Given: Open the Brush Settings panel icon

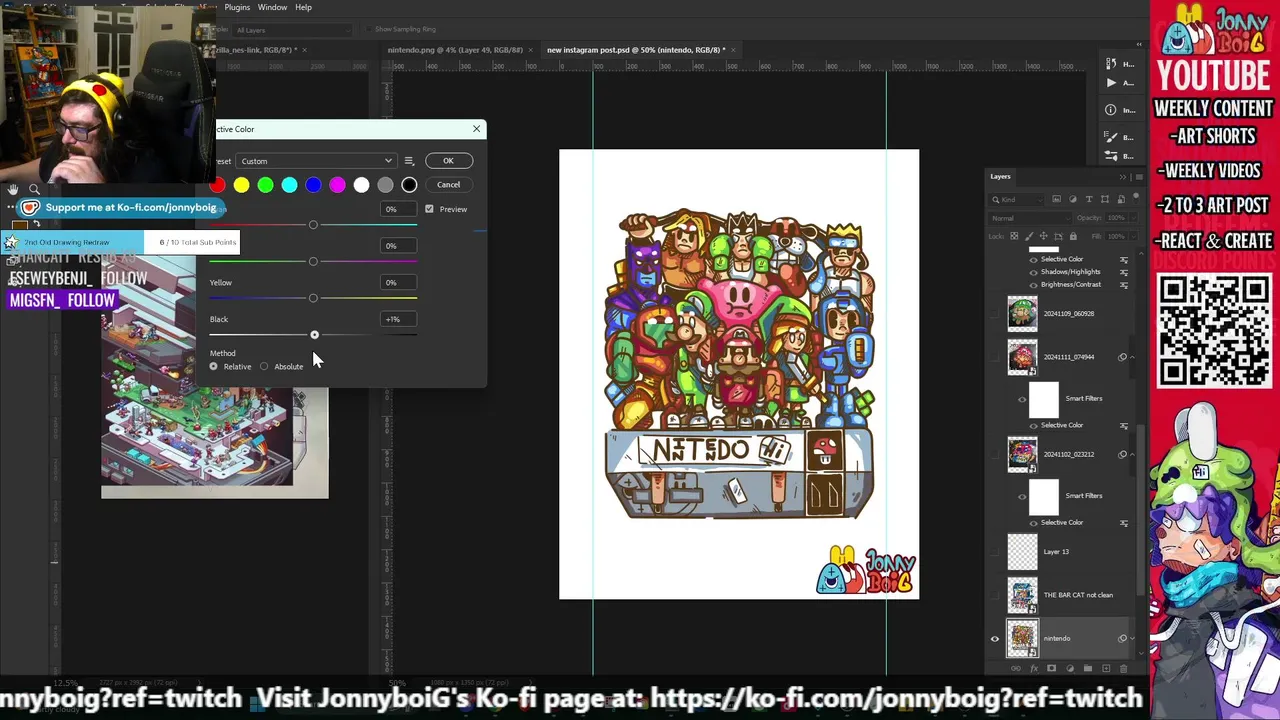Looking at the screenshot, I should pos(1111,137).
